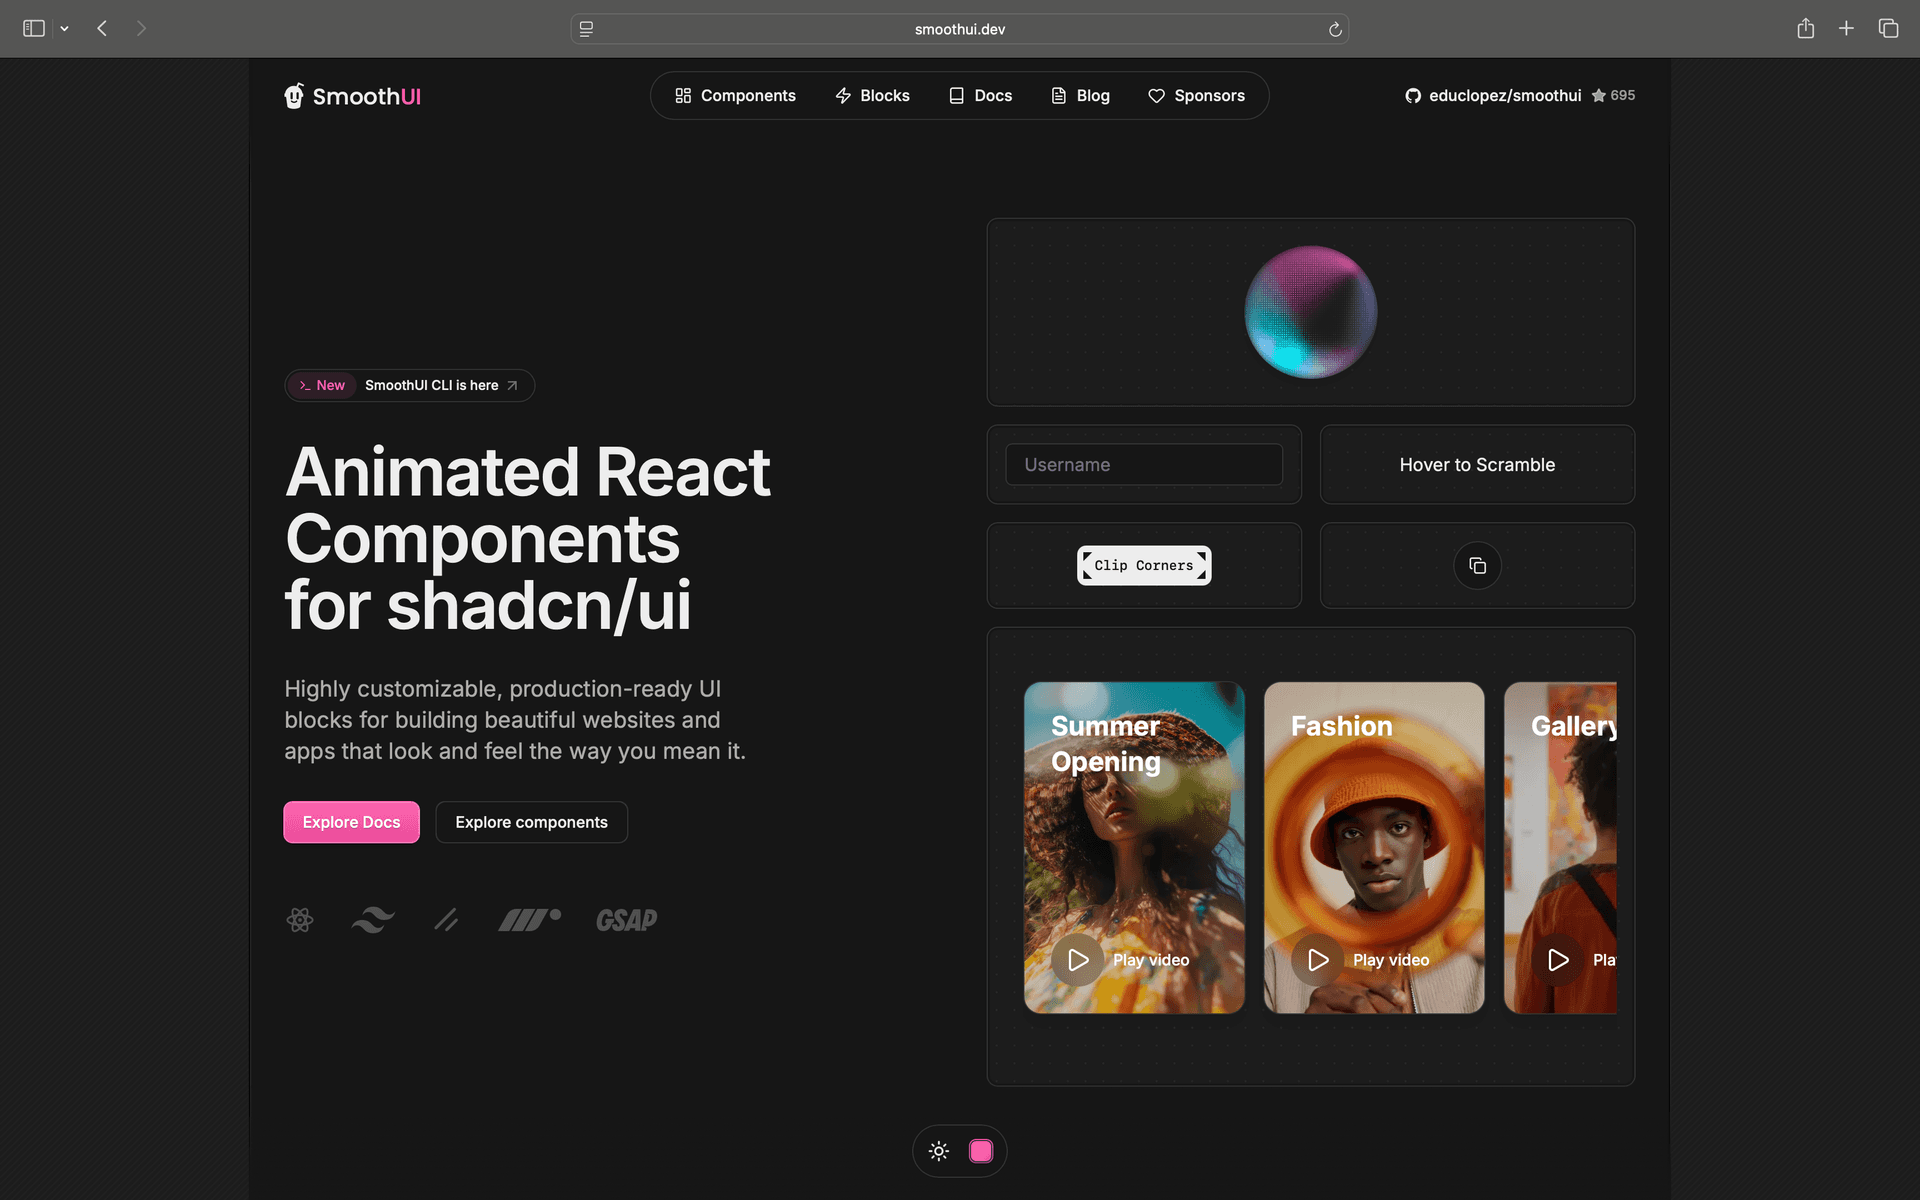Click the browser share icon

point(1805,29)
